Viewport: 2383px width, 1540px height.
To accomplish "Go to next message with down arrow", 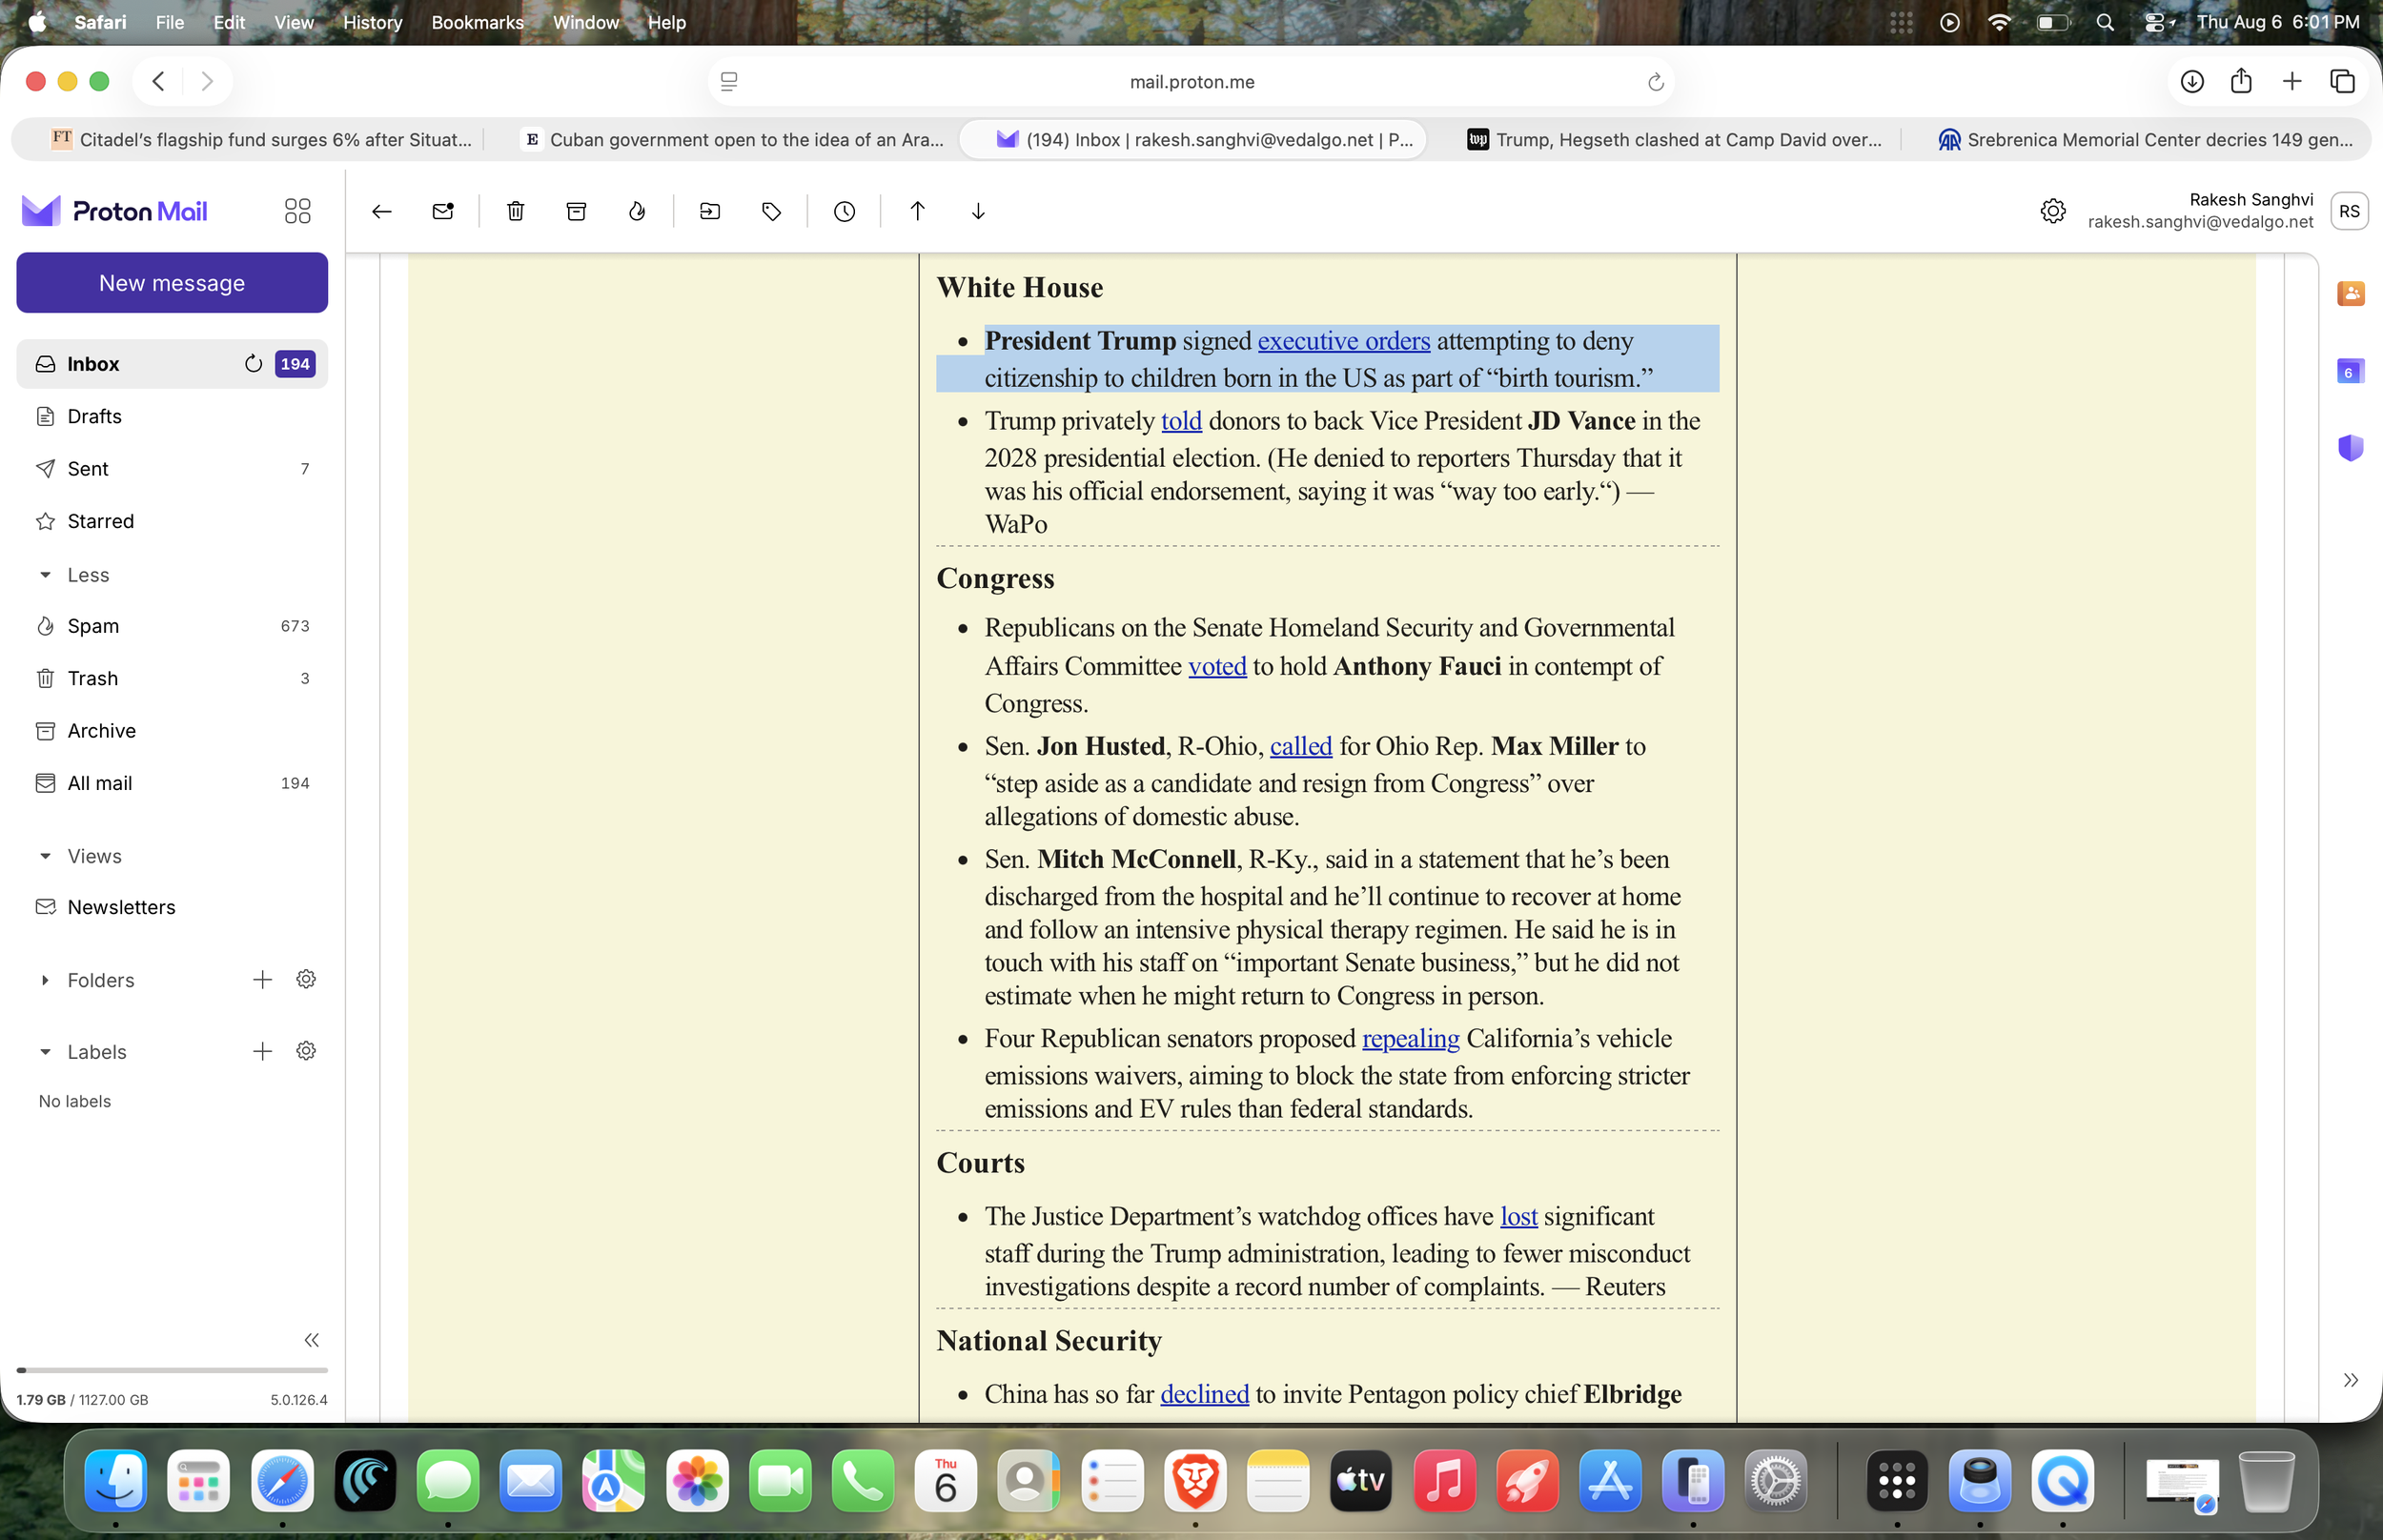I will point(978,211).
